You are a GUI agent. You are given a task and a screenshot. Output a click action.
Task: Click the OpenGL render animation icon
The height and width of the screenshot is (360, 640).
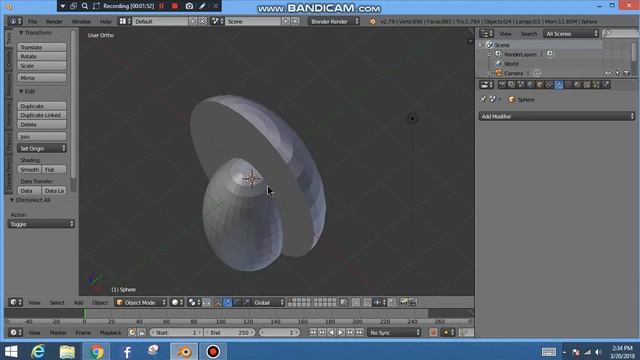click(413, 302)
